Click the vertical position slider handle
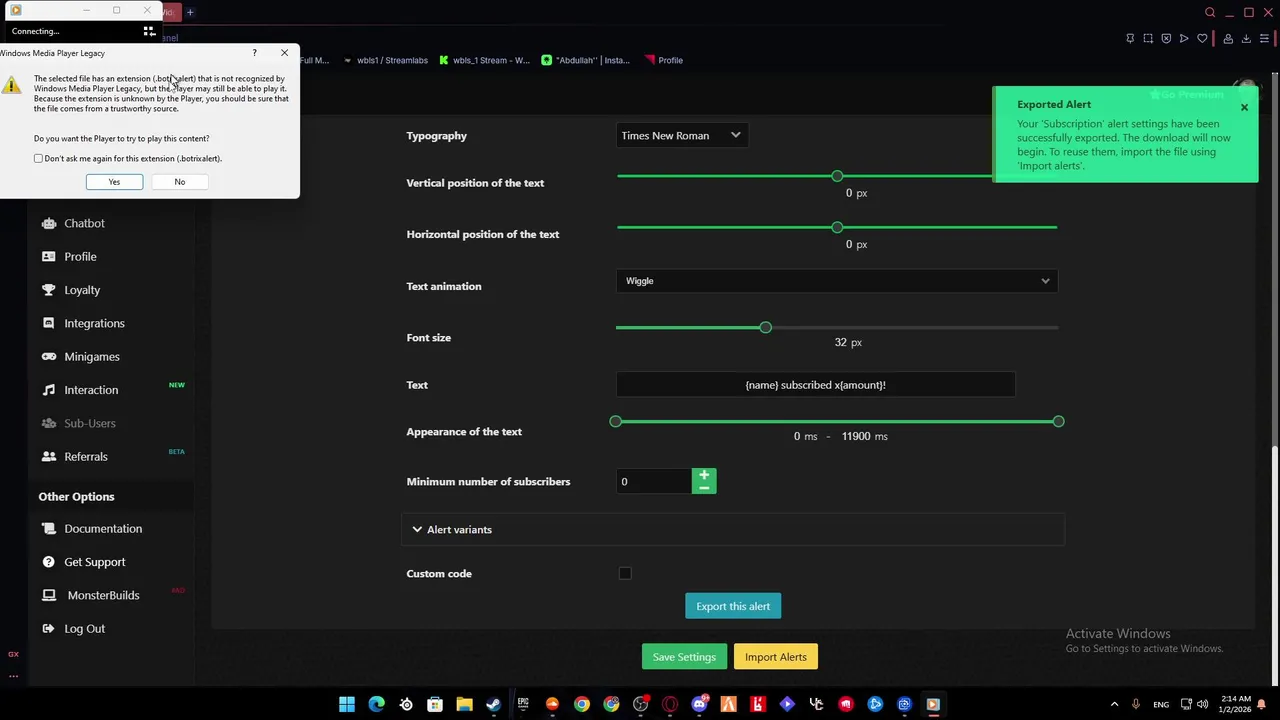 (837, 176)
